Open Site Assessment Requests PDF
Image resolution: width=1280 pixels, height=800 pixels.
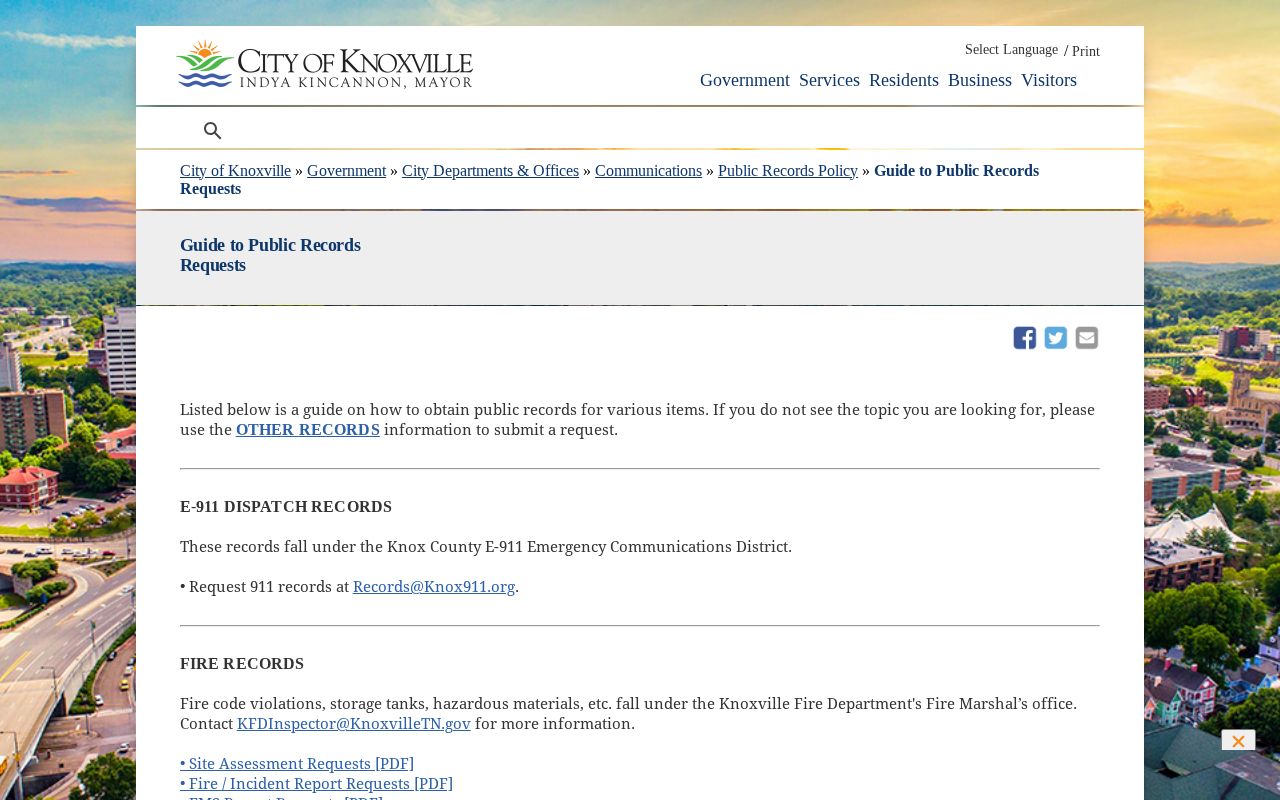(x=297, y=764)
